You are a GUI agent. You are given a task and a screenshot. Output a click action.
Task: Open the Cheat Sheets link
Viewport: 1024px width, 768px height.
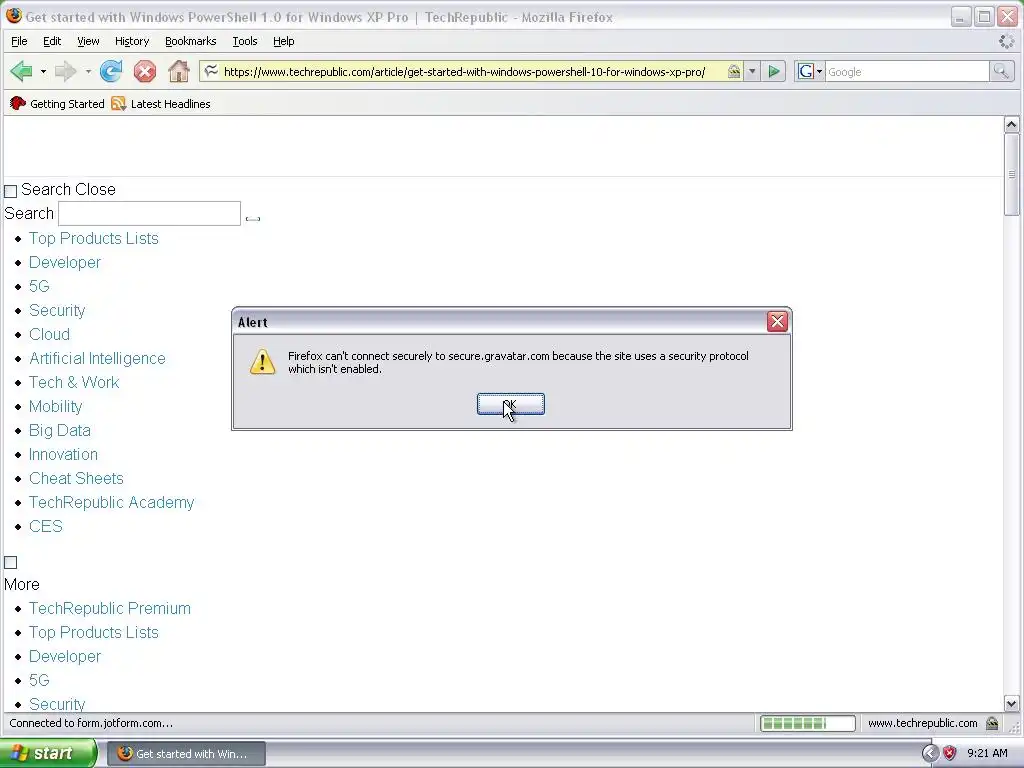point(76,478)
